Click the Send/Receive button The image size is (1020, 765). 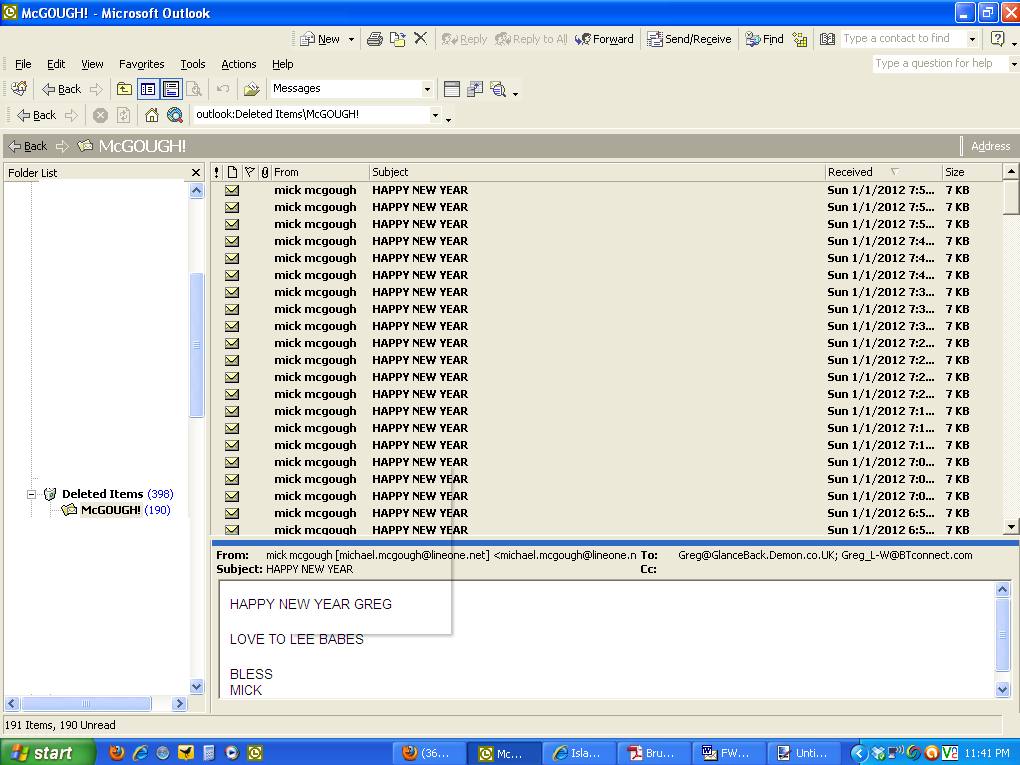tap(690, 39)
